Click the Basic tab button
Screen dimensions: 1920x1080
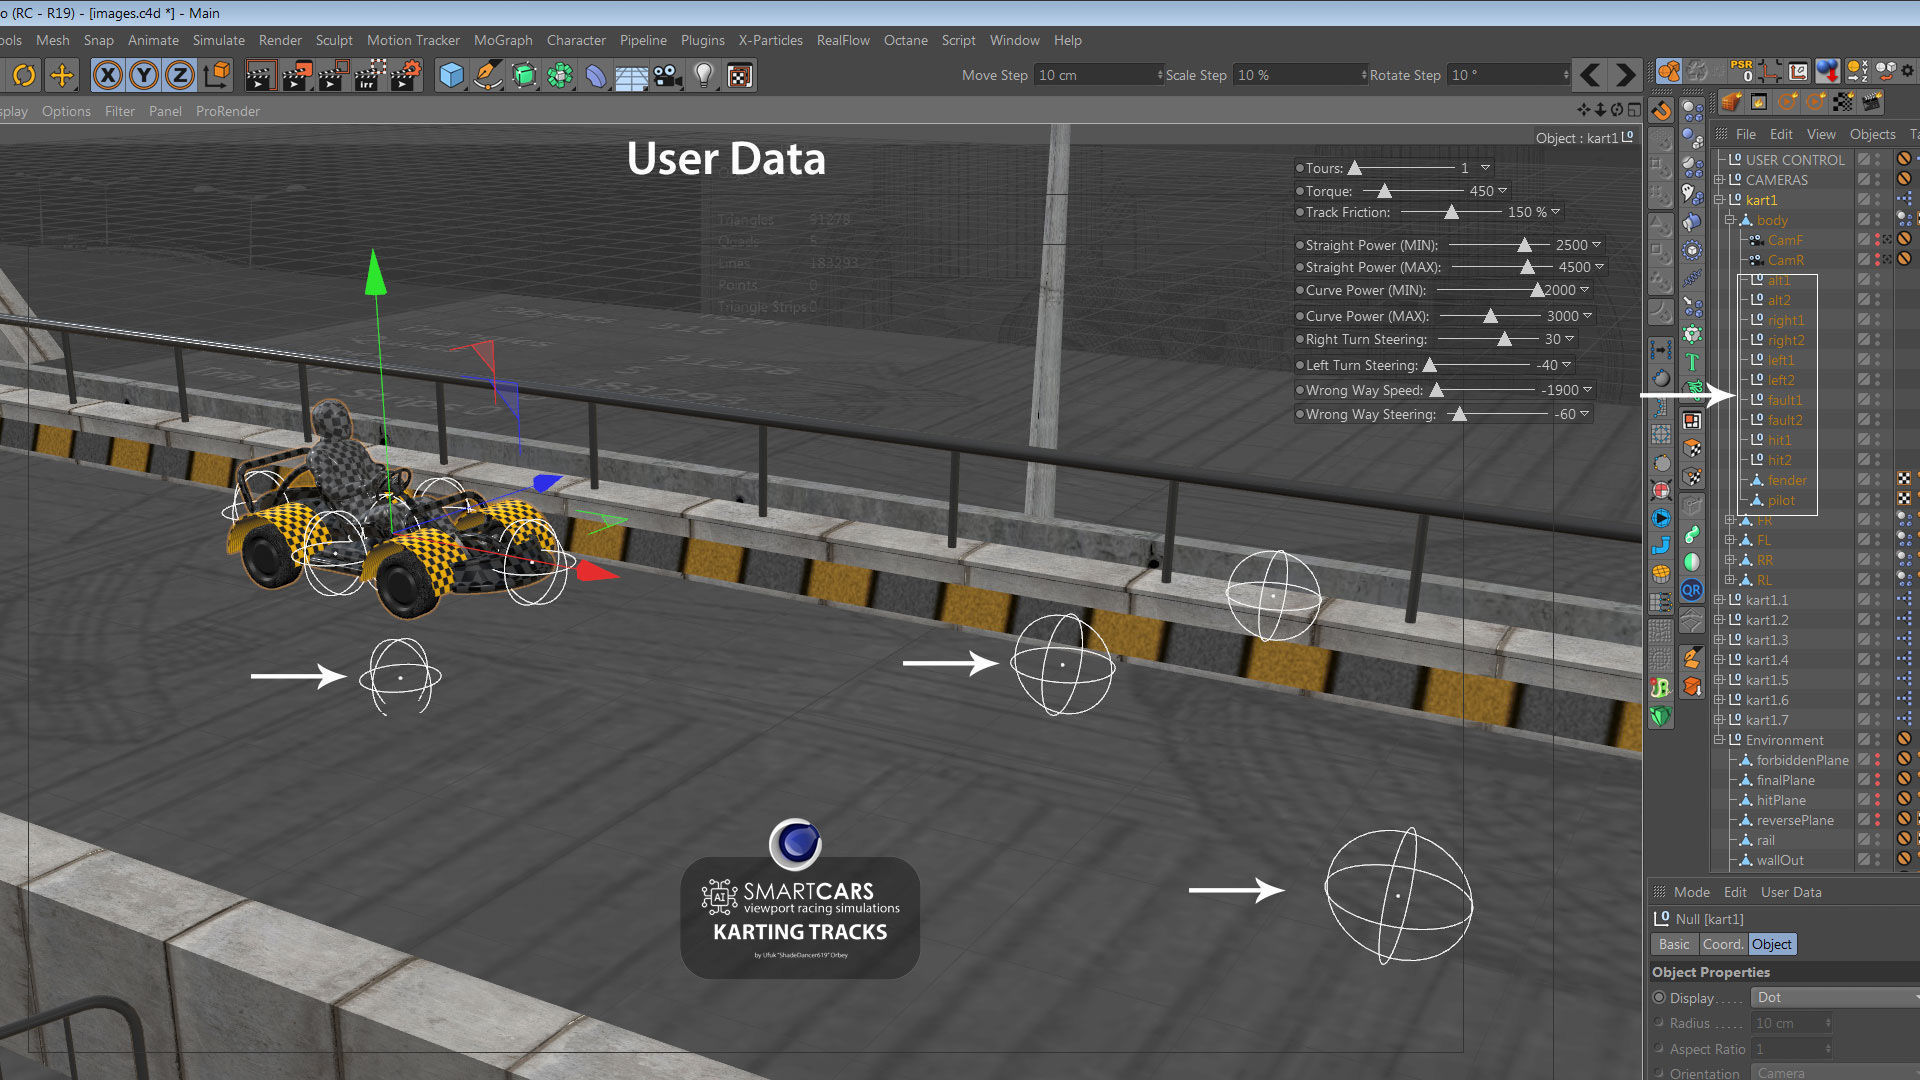(x=1673, y=944)
